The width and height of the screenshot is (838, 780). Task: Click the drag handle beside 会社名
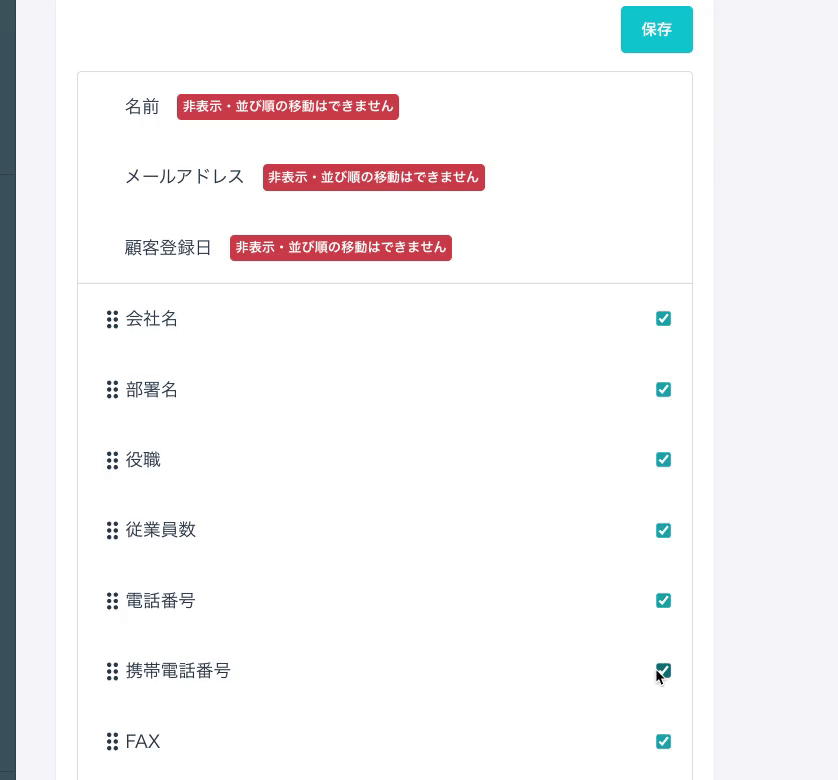pyautogui.click(x=112, y=319)
